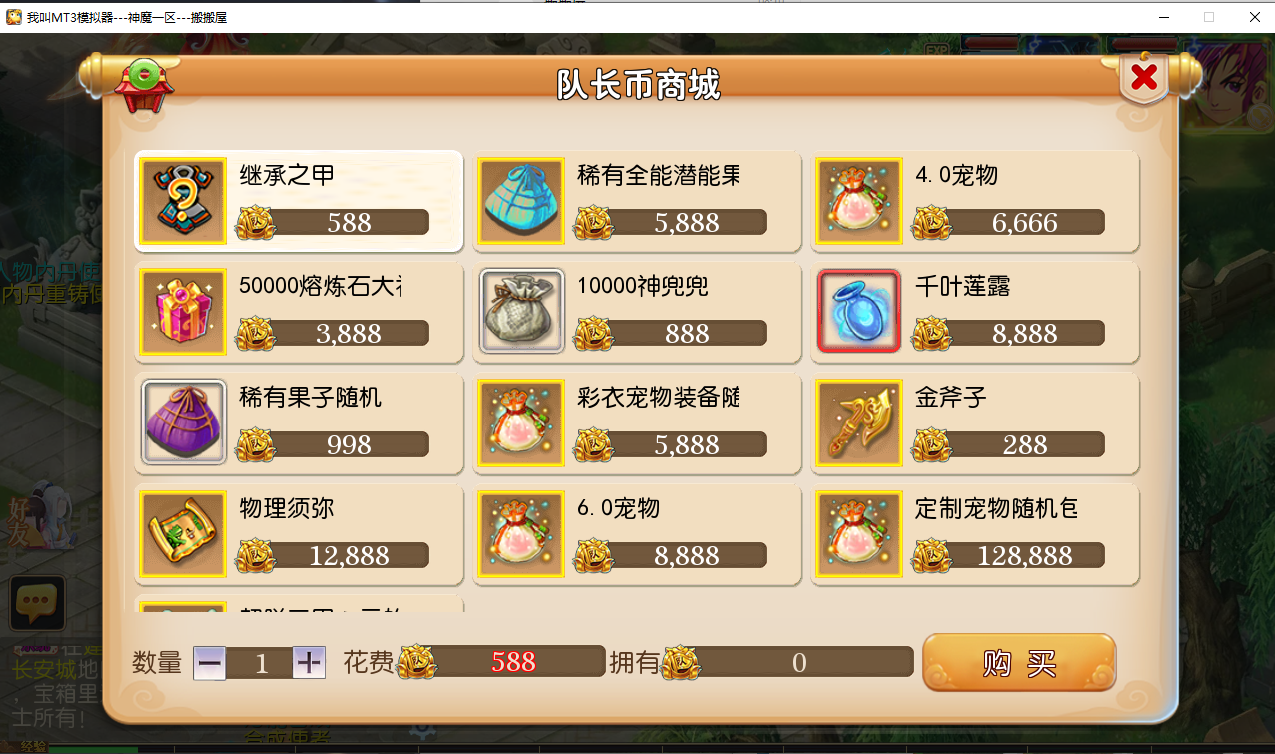The height and width of the screenshot is (754, 1275).
Task: Select the 物理须弥 scroll icon
Action: tap(183, 534)
